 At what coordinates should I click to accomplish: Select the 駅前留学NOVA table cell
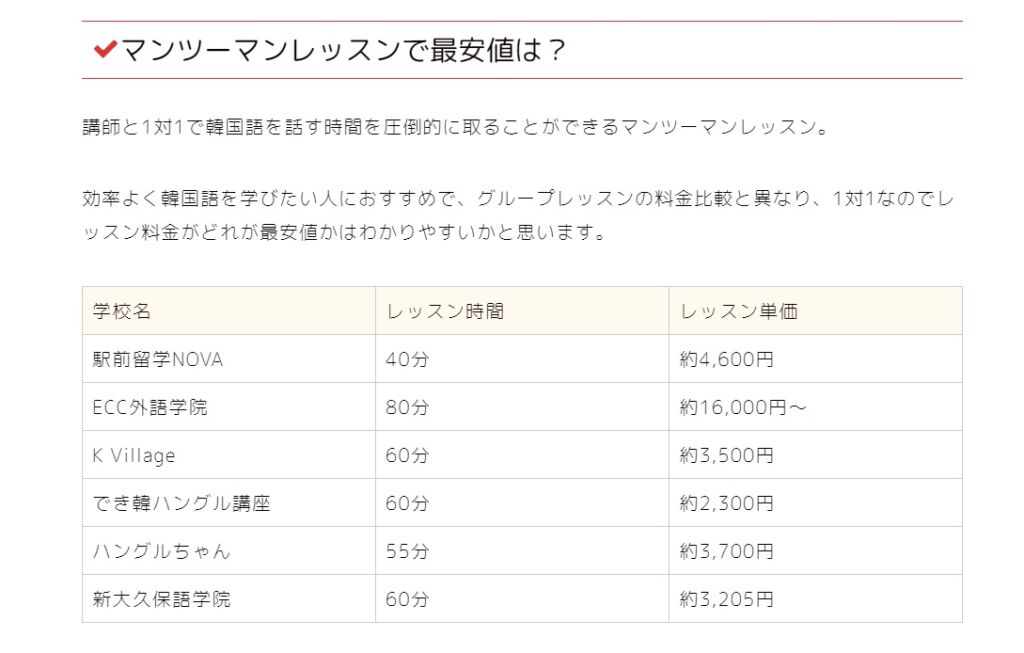pyautogui.click(x=158, y=359)
